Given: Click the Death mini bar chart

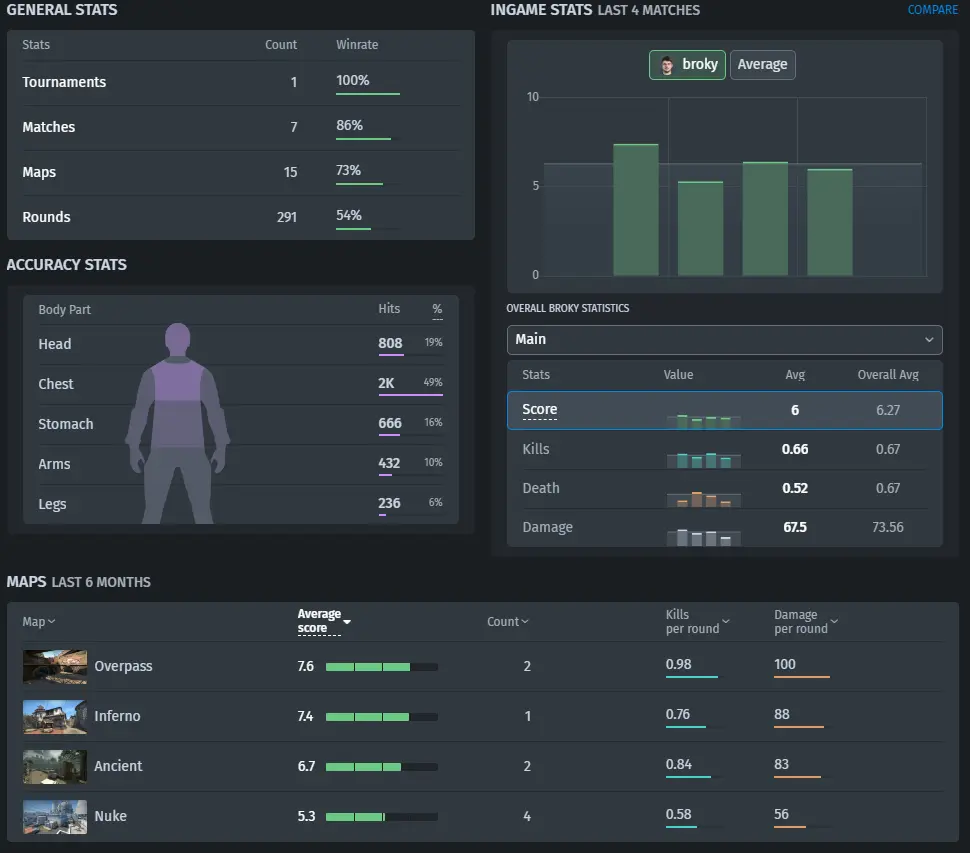Looking at the screenshot, I should (x=704, y=499).
